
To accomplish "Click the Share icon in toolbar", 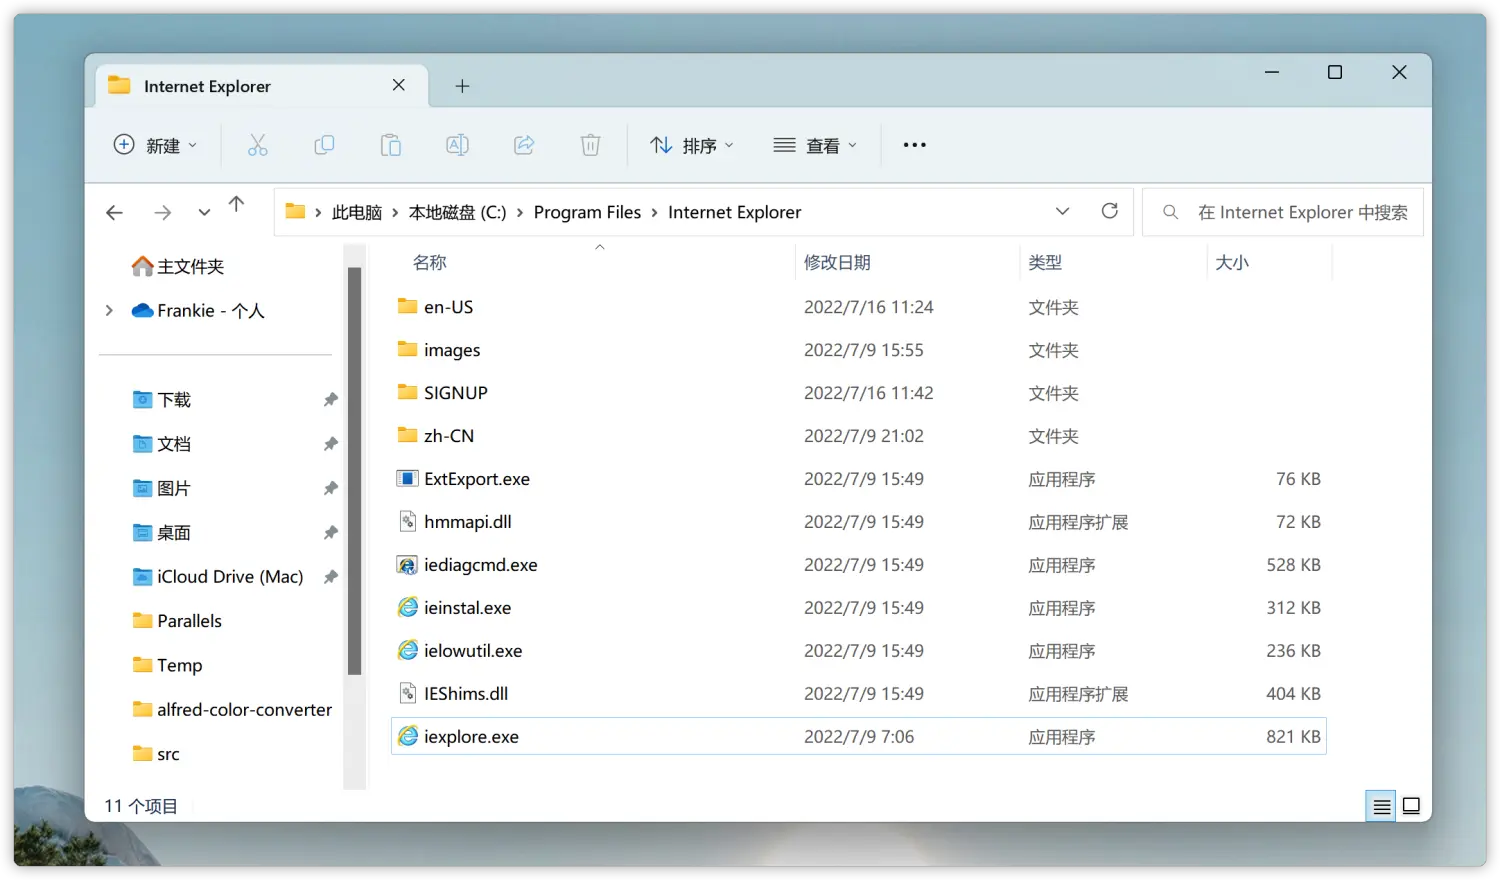I will pyautogui.click(x=524, y=145).
